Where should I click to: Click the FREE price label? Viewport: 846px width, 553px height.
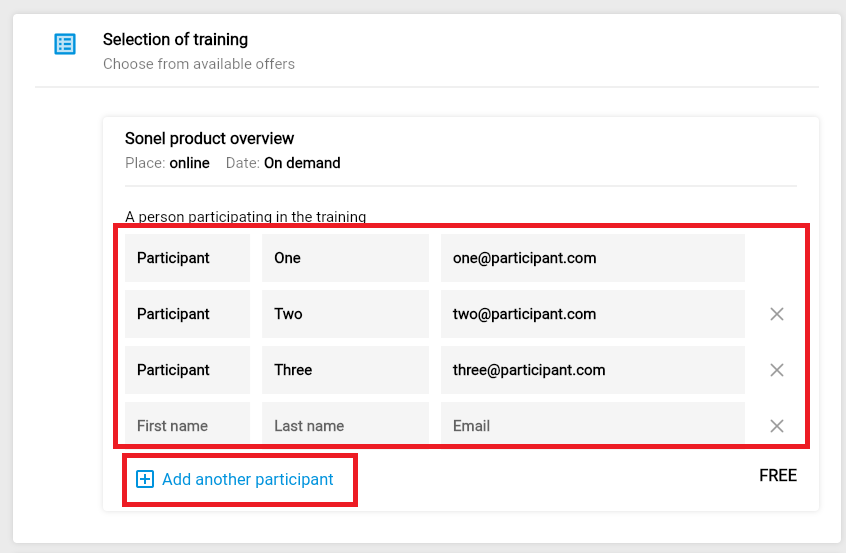click(x=777, y=475)
